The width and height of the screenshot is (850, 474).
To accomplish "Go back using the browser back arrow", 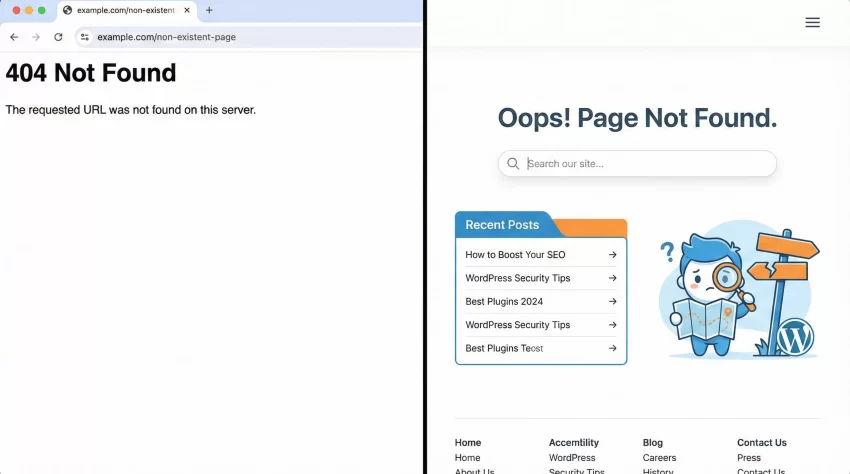I will pyautogui.click(x=14, y=37).
